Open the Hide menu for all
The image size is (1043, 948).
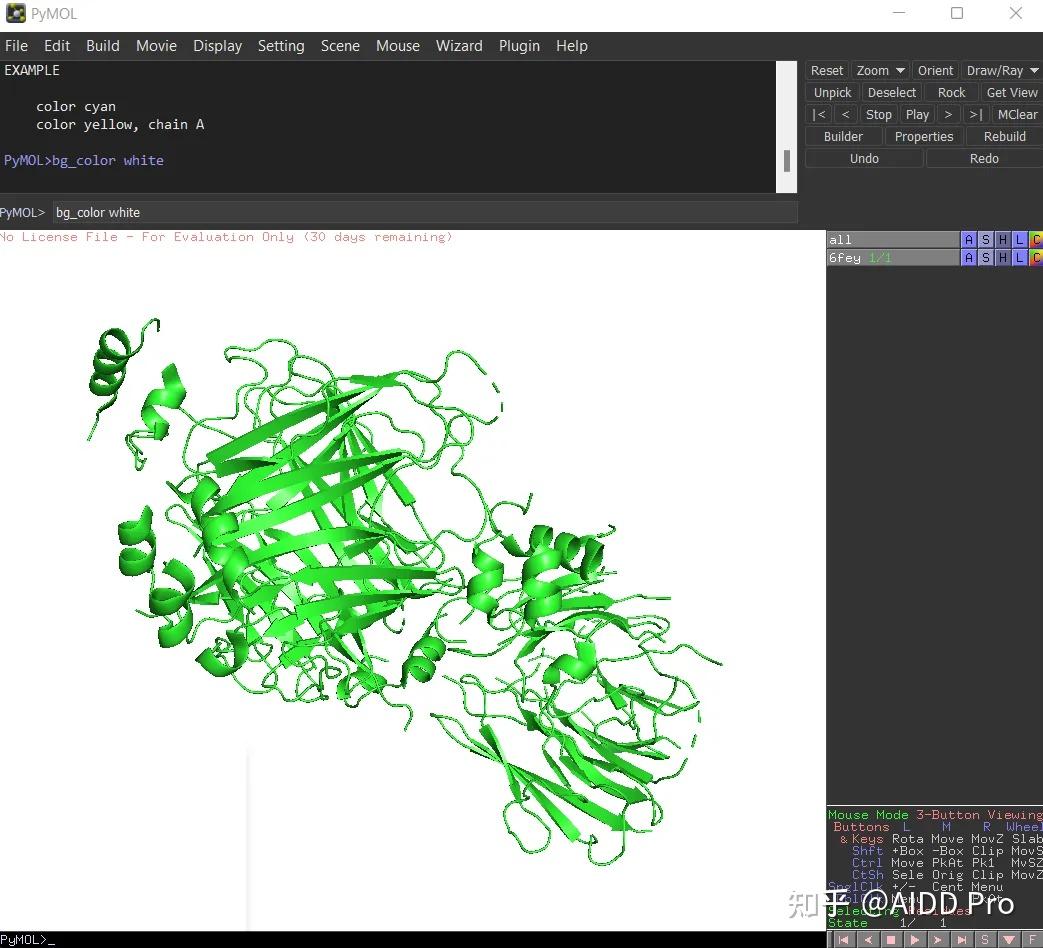1002,239
